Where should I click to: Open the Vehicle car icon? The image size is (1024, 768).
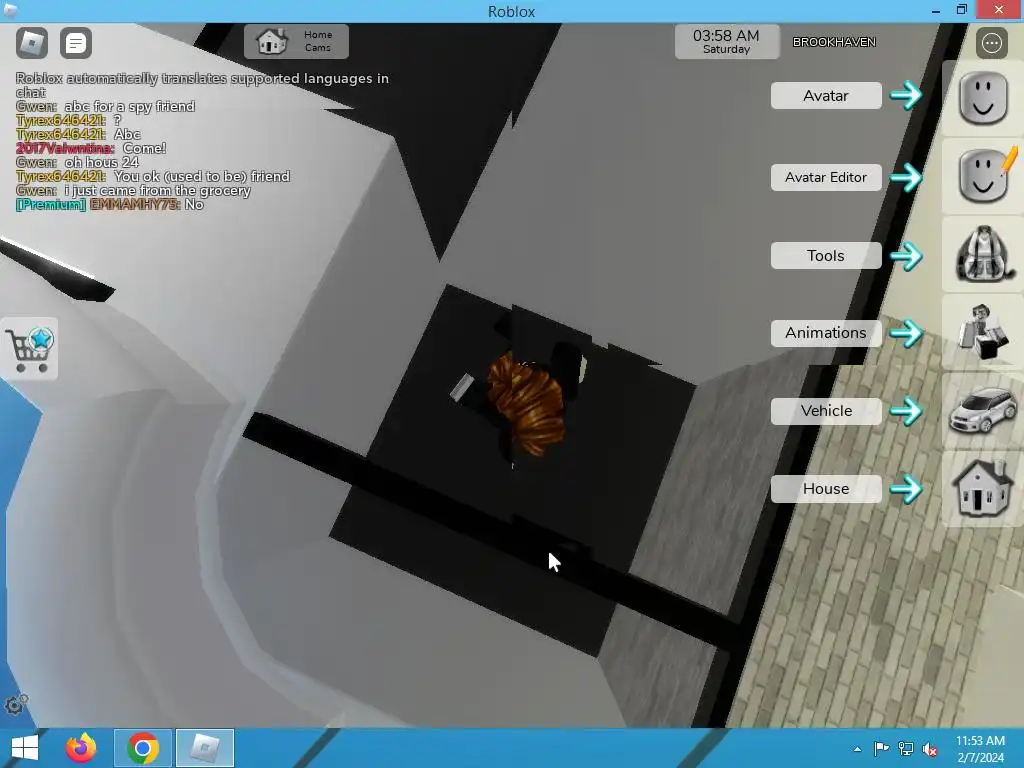tap(982, 410)
